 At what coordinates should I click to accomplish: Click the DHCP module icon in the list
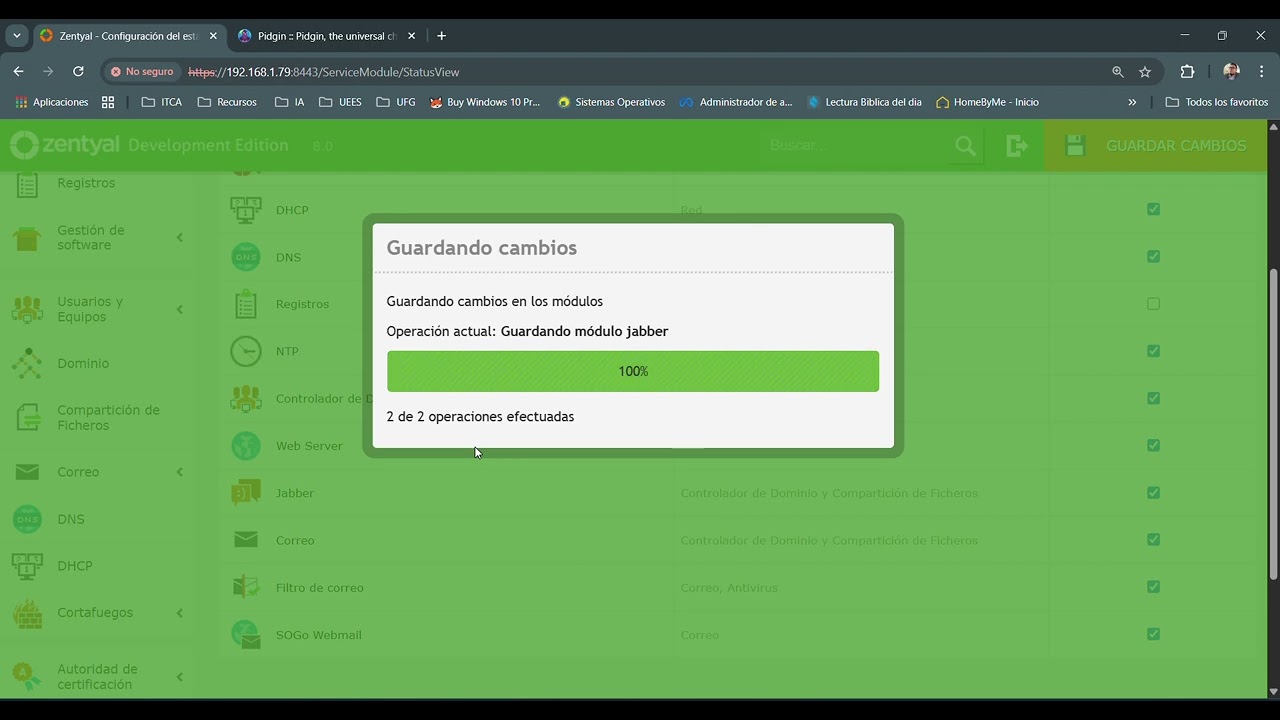[246, 210]
